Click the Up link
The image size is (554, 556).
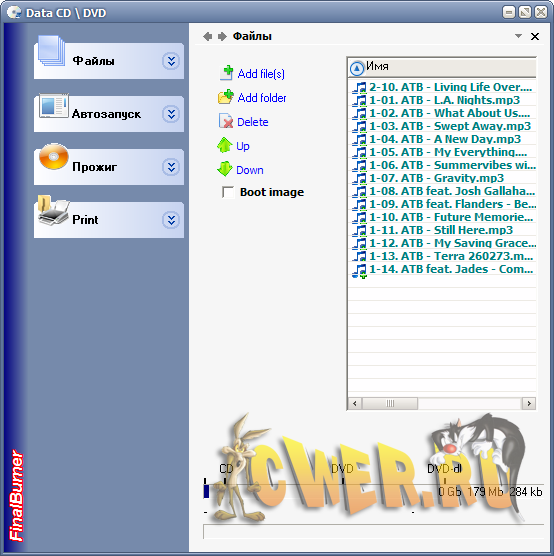click(243, 146)
